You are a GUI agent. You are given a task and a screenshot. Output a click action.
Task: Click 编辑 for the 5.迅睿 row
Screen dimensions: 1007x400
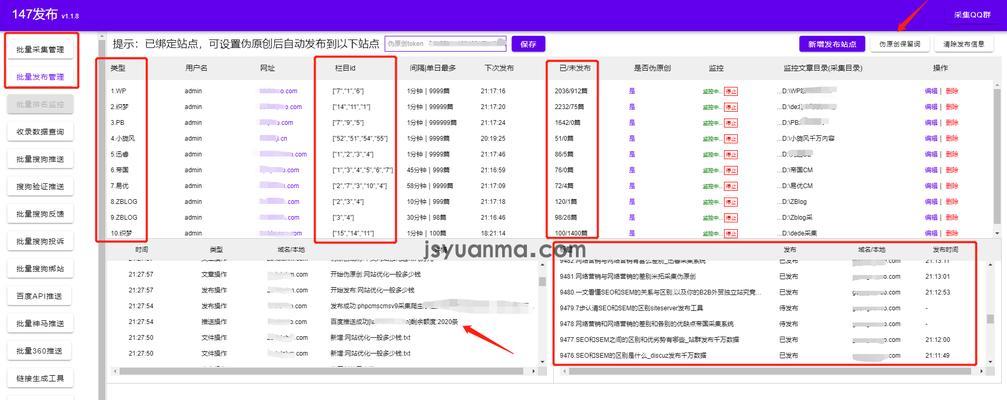tap(931, 155)
